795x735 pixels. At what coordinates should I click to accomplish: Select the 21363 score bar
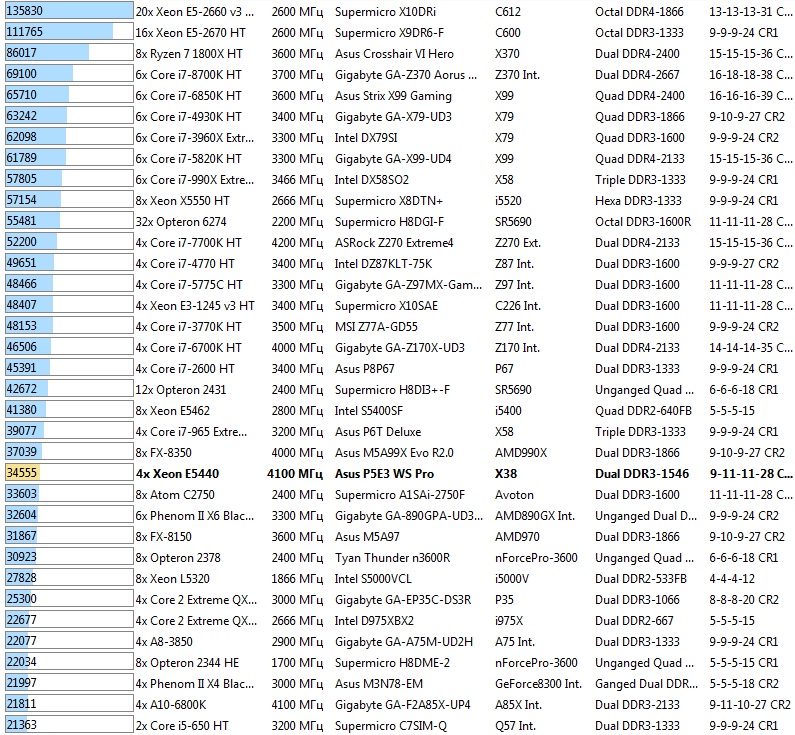[69, 724]
